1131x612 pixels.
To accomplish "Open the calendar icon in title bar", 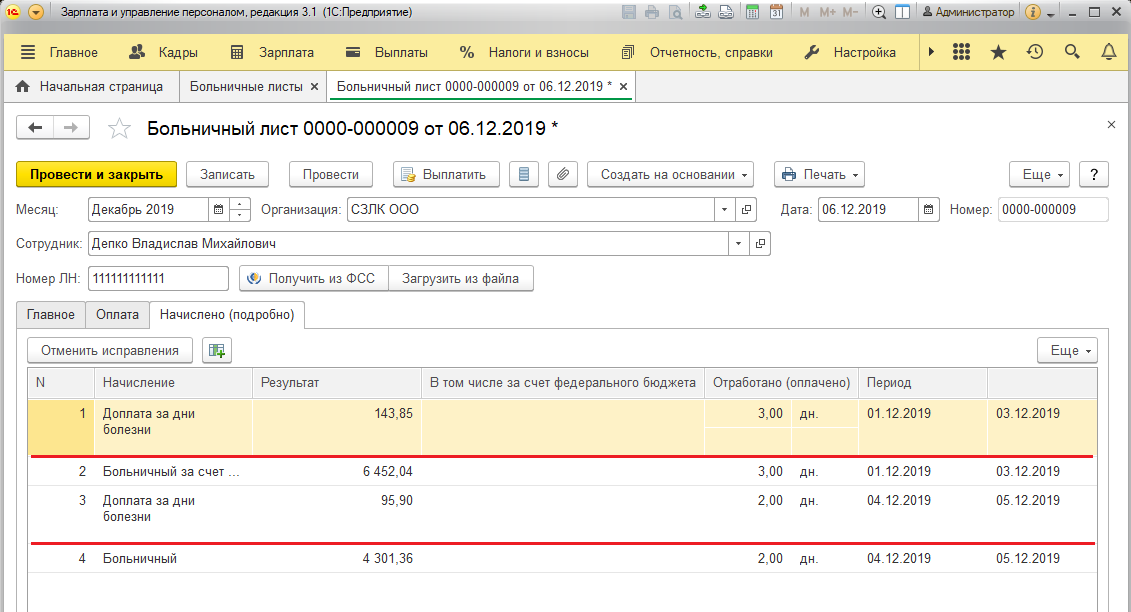I will (x=776, y=12).
